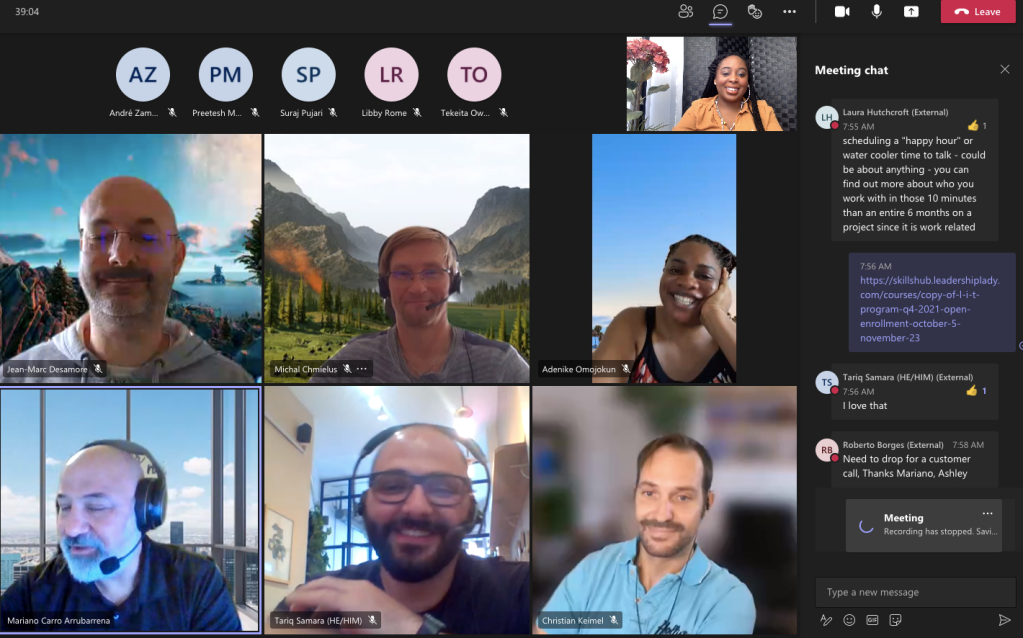This screenshot has height=638, width=1023.
Task: Toggle the camera on or off
Action: click(842, 11)
